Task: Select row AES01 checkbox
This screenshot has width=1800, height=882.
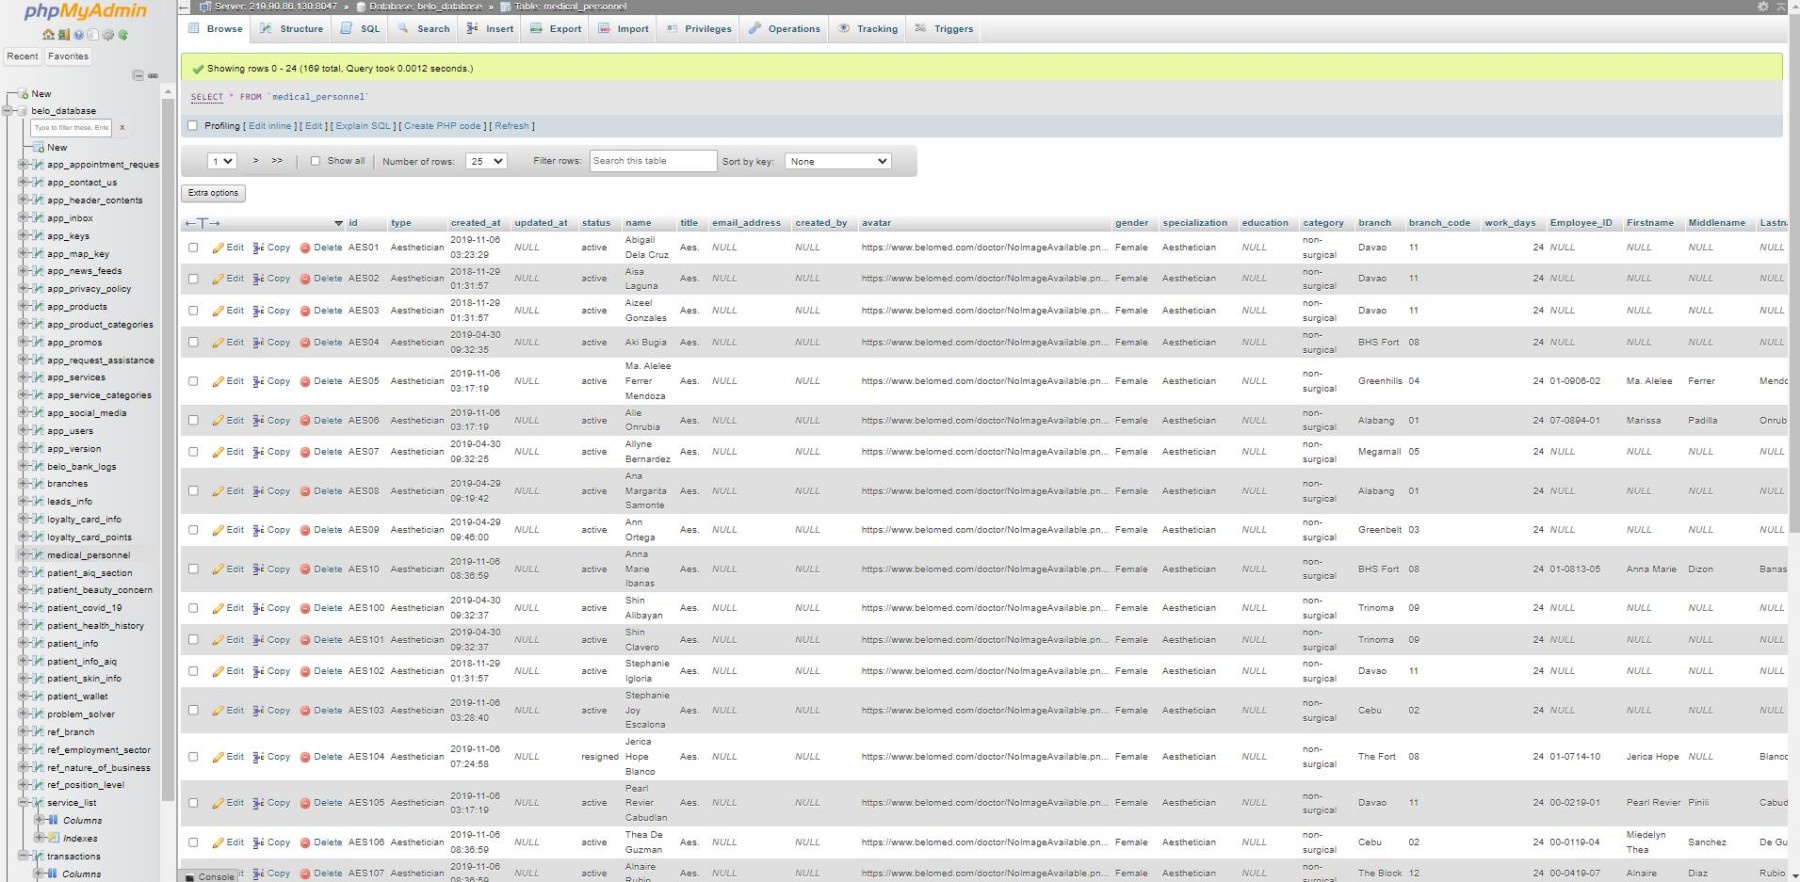Action: click(193, 248)
